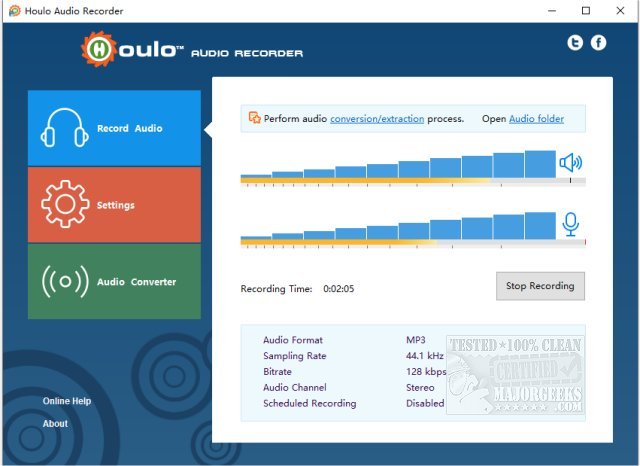The height and width of the screenshot is (466, 640).
Task: Open the Facebook social icon
Action: coord(598,42)
